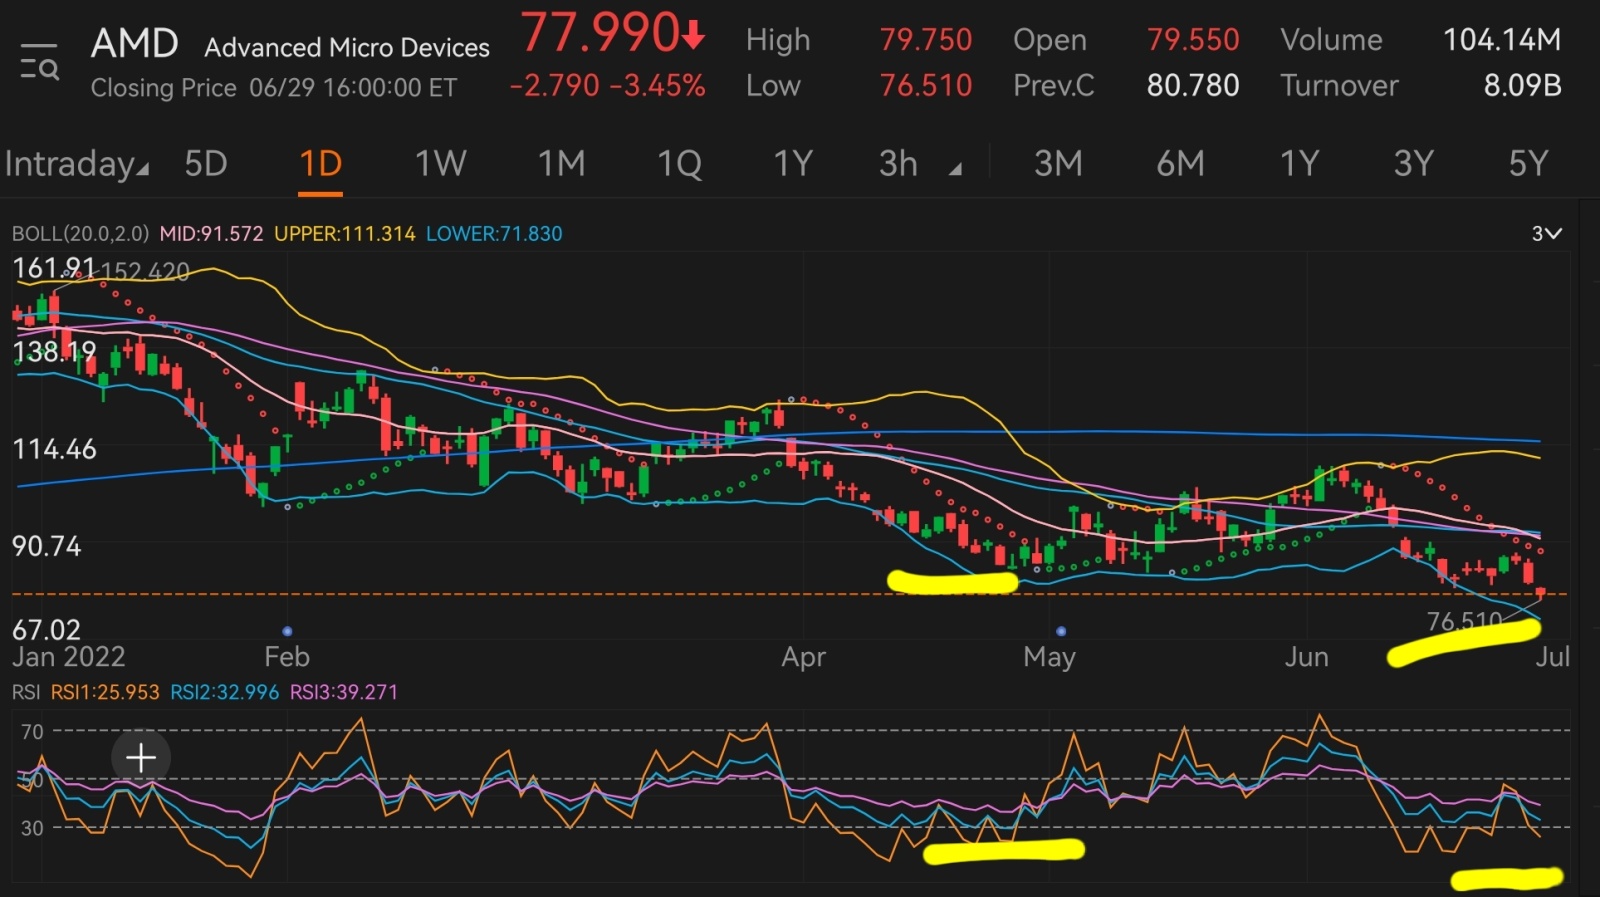
Task: Open the RSI indicator label
Action: [x=26, y=692]
